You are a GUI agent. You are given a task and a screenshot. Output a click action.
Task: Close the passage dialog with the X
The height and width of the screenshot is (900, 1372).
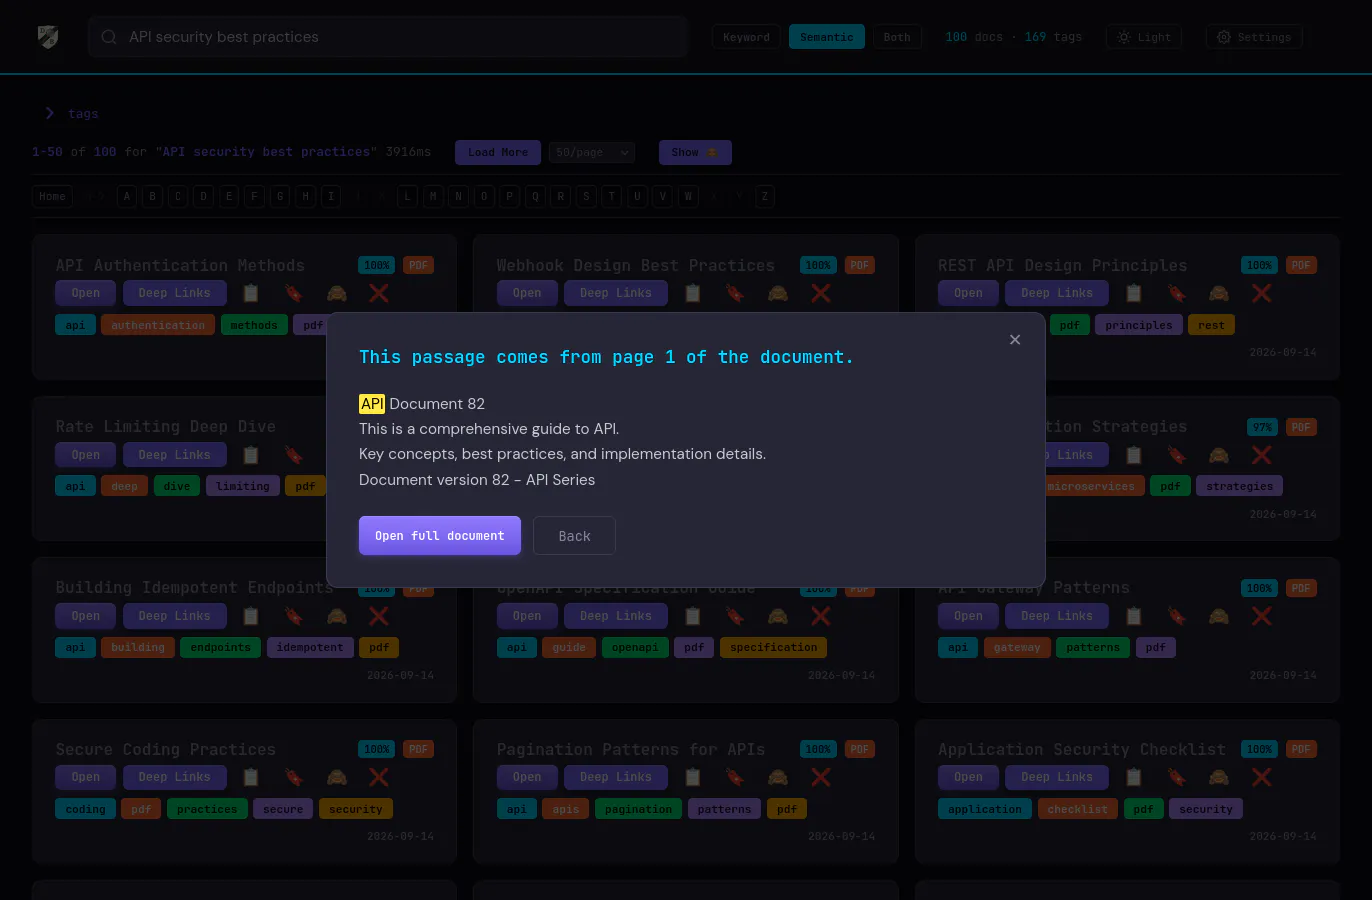[1015, 340]
